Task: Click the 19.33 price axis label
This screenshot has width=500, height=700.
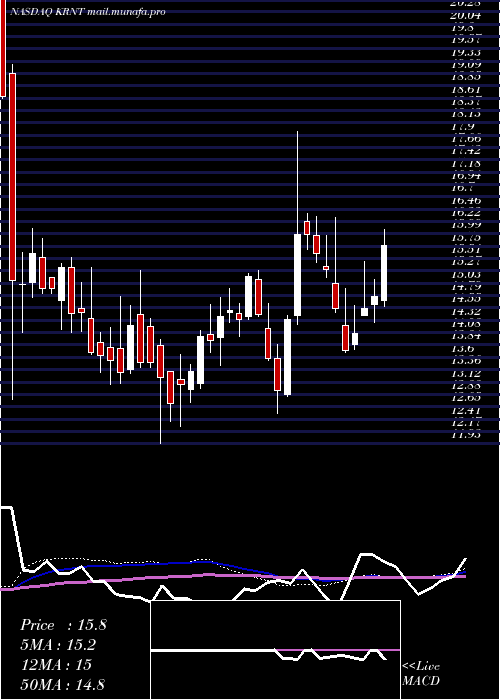Action: pyautogui.click(x=466, y=52)
